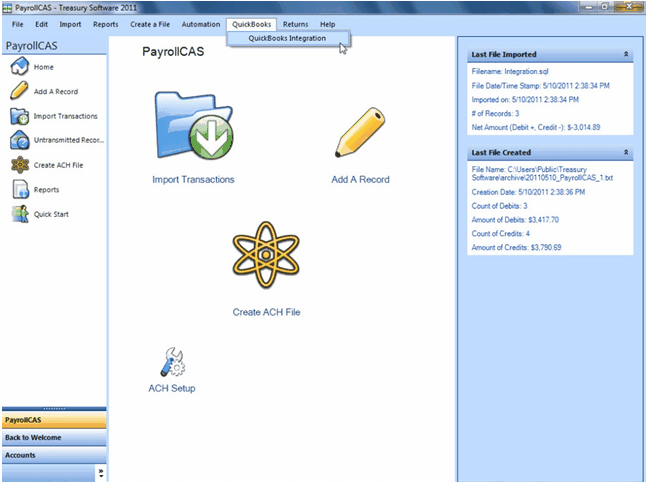Select QuickBooks Integration menu entry
The height and width of the screenshot is (482, 646).
[x=287, y=39]
